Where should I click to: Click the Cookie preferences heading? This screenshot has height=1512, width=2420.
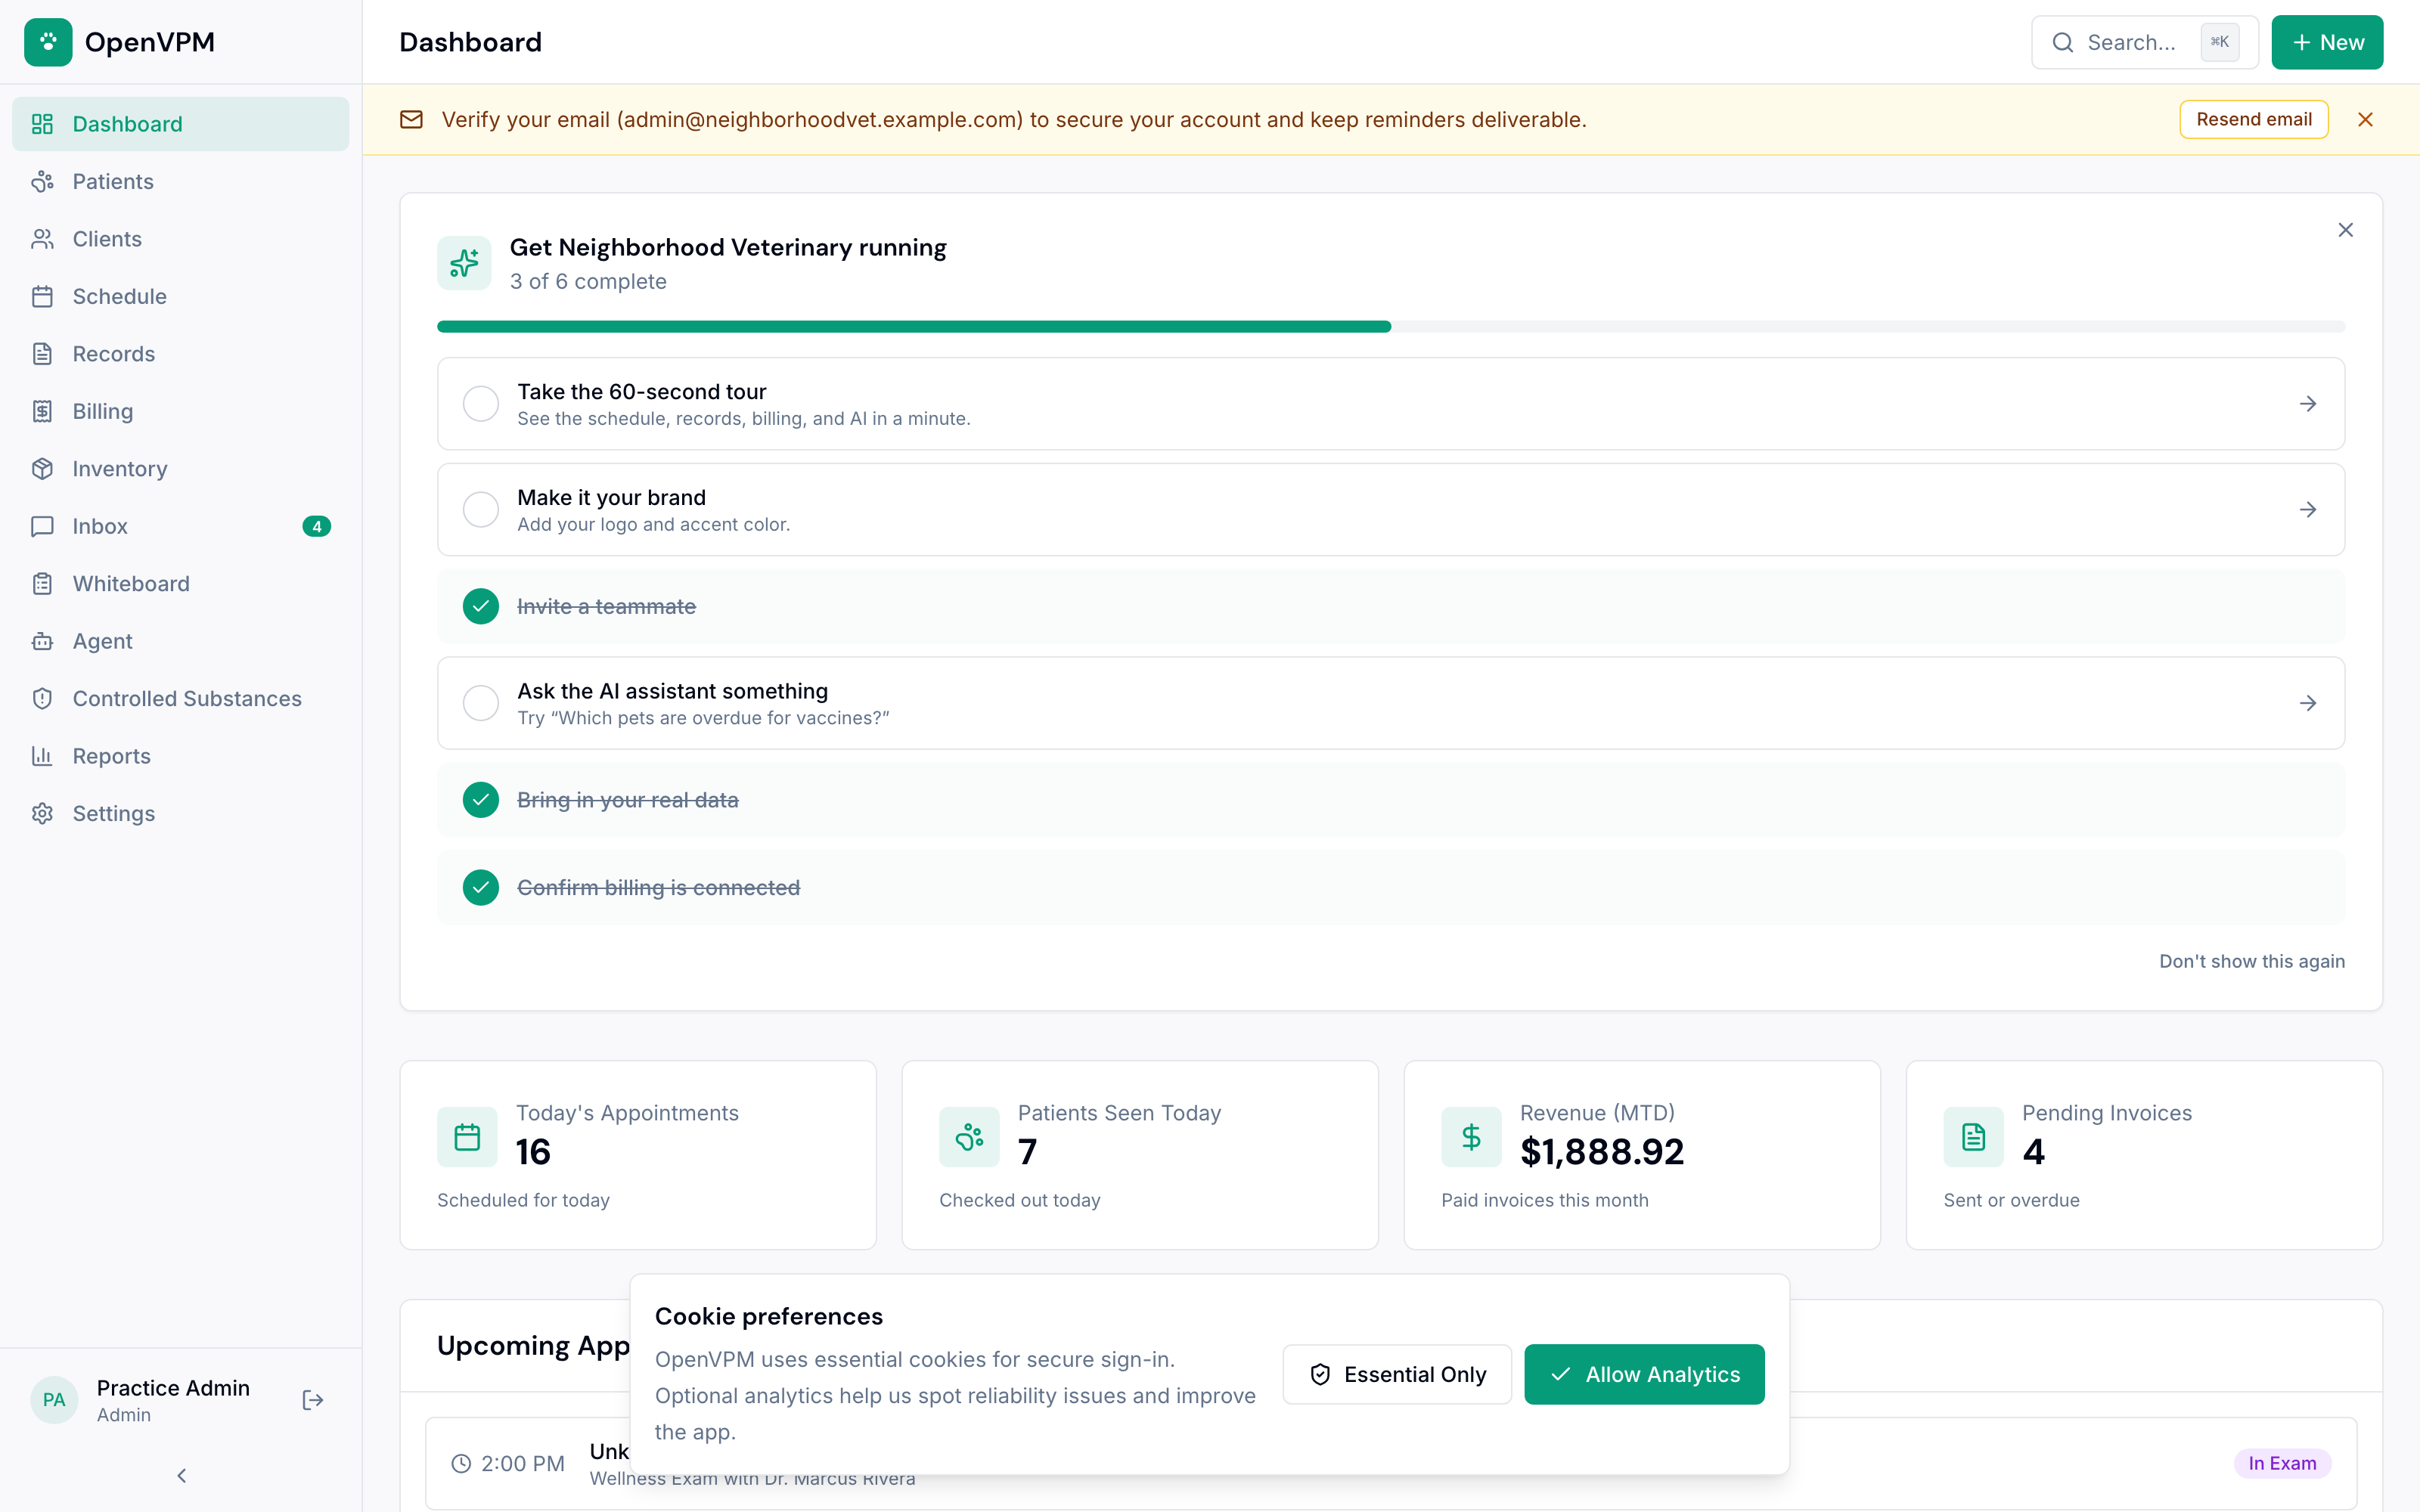(769, 1316)
